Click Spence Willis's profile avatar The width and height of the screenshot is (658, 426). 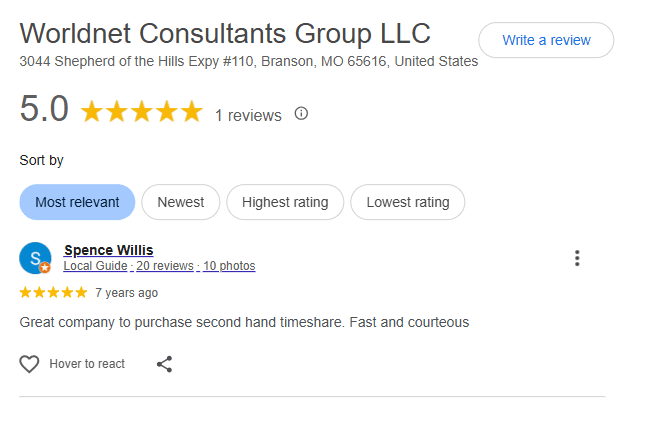pos(35,258)
